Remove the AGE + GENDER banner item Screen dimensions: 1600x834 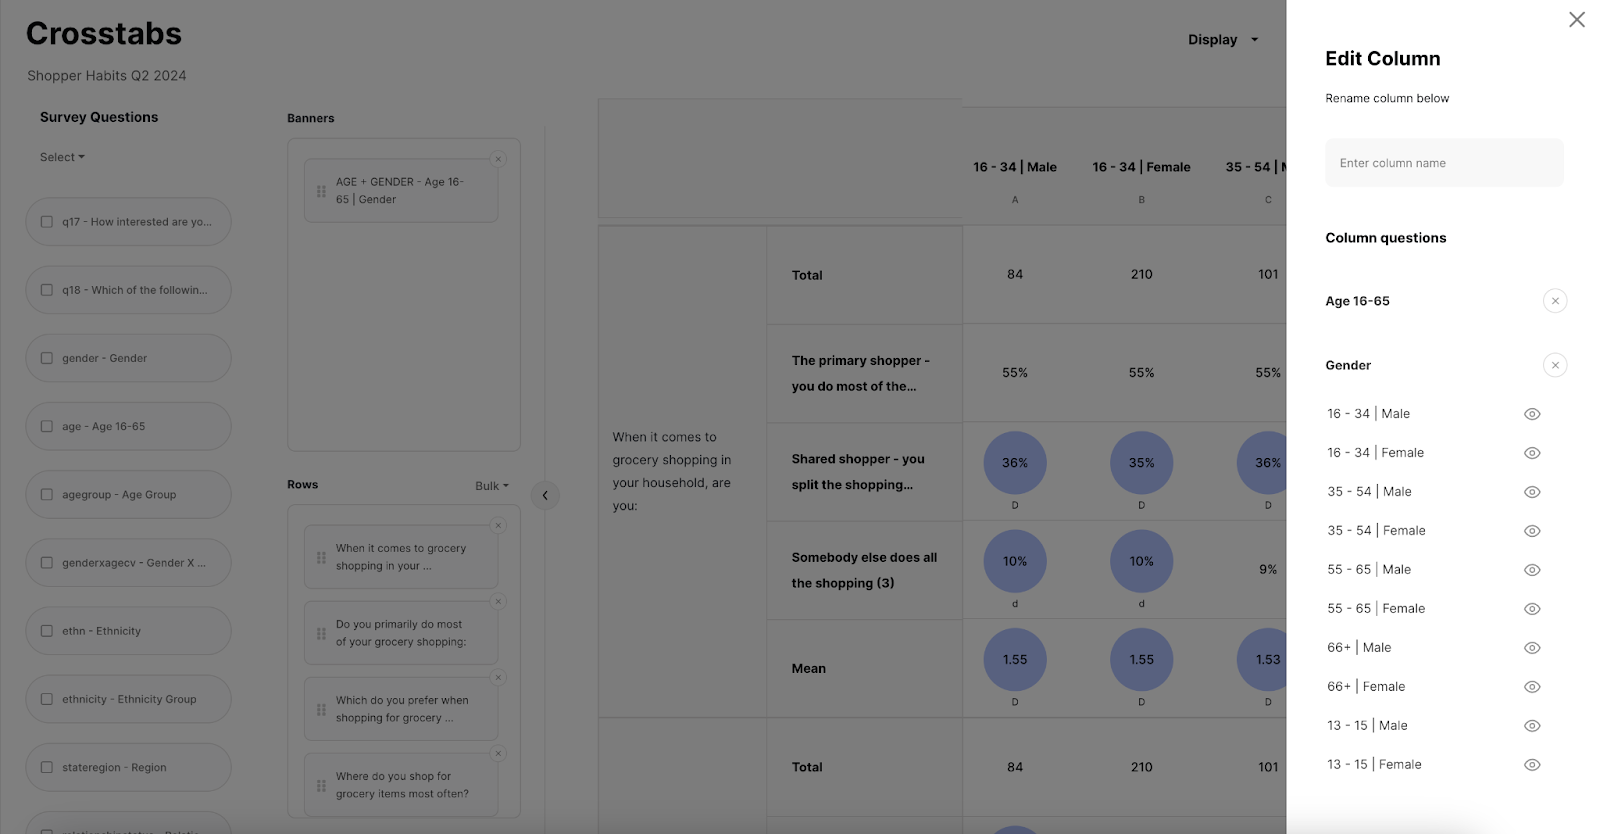[x=498, y=159]
